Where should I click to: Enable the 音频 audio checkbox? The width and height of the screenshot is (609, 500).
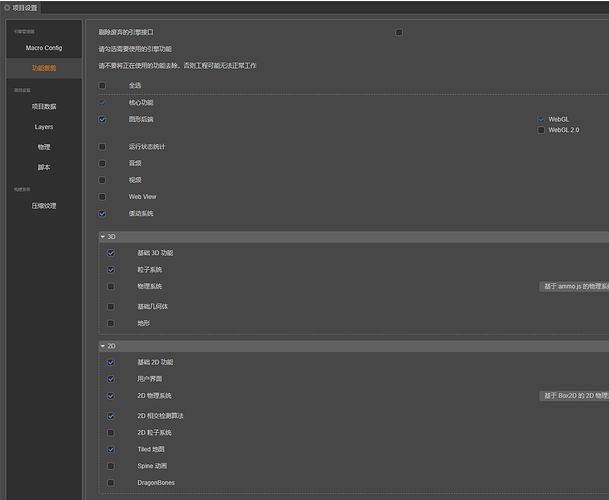pos(102,163)
